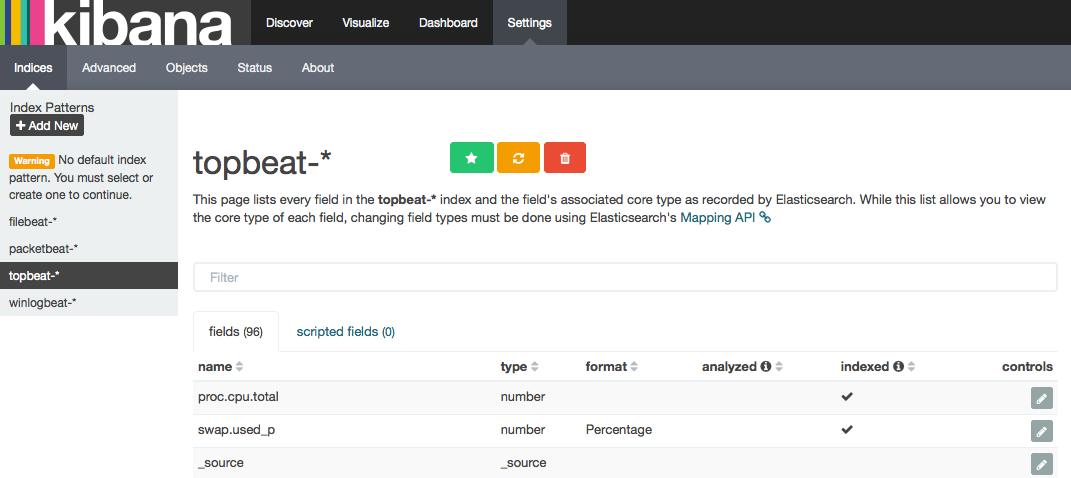Screen dimensions: 1071x478
Task: Sort fields by format column arrows
Action: pyautogui.click(x=635, y=367)
